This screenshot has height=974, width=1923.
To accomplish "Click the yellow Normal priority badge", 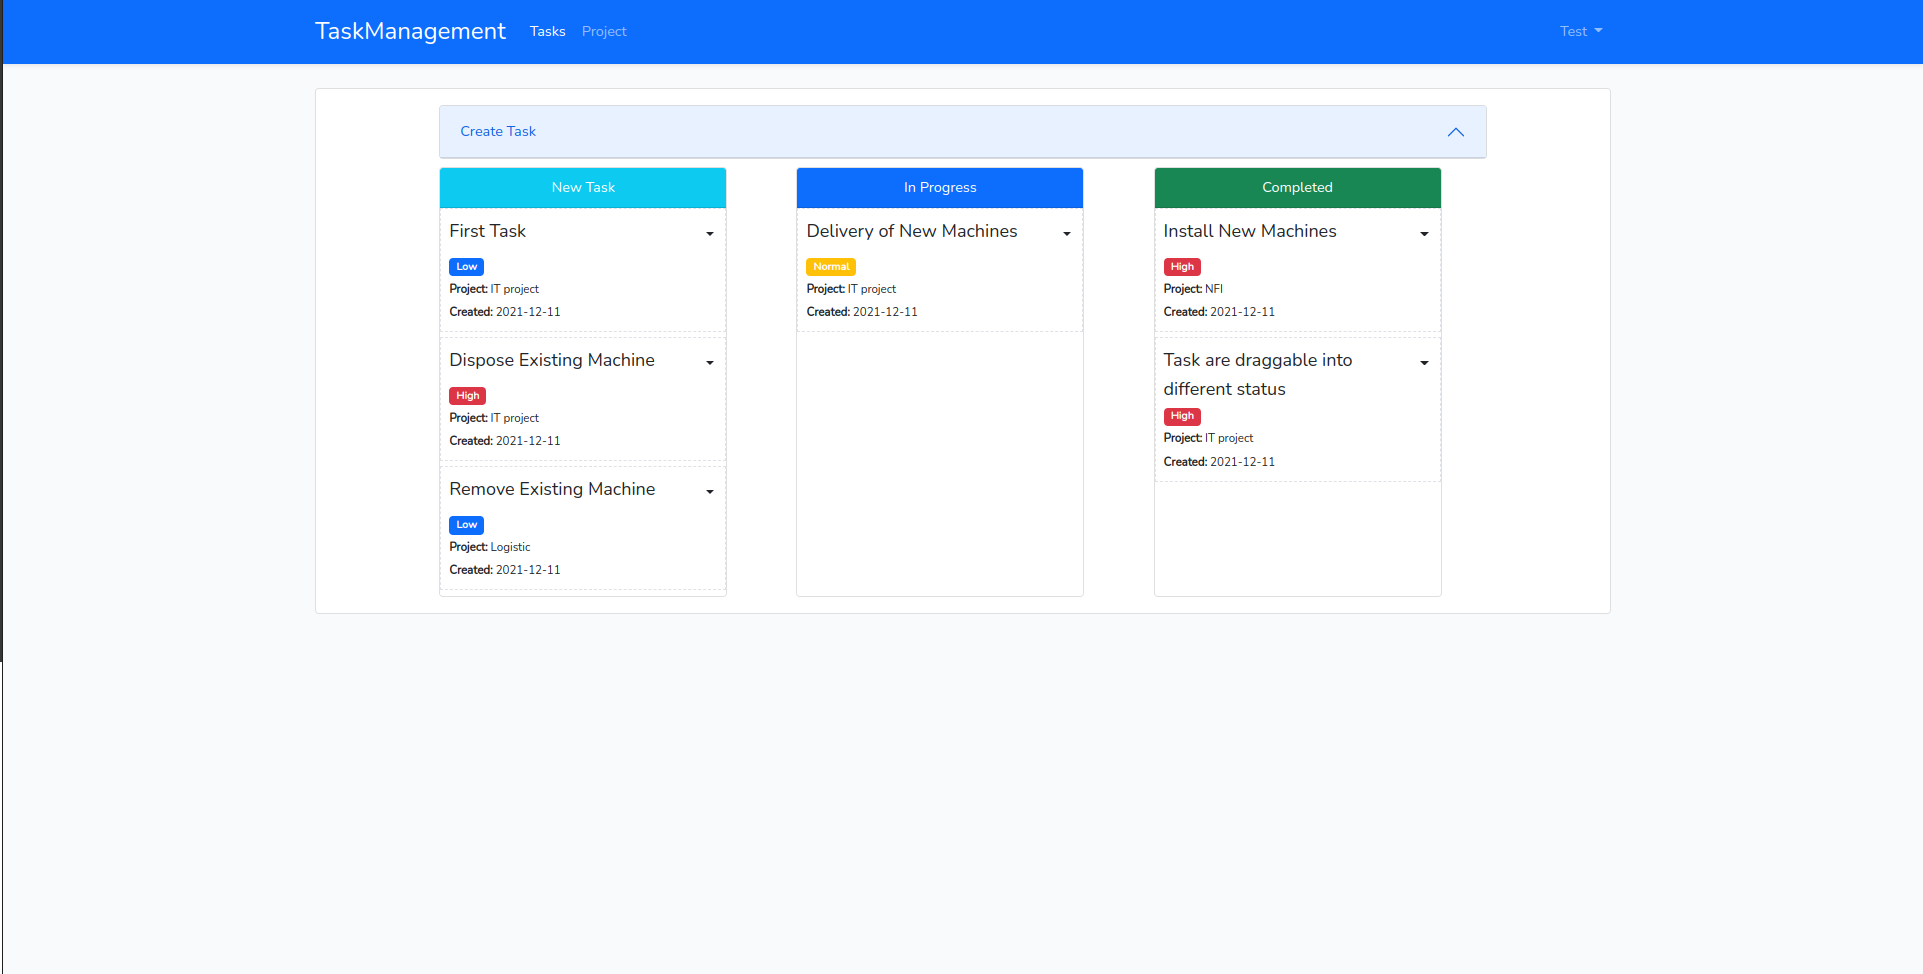I will [x=830, y=267].
